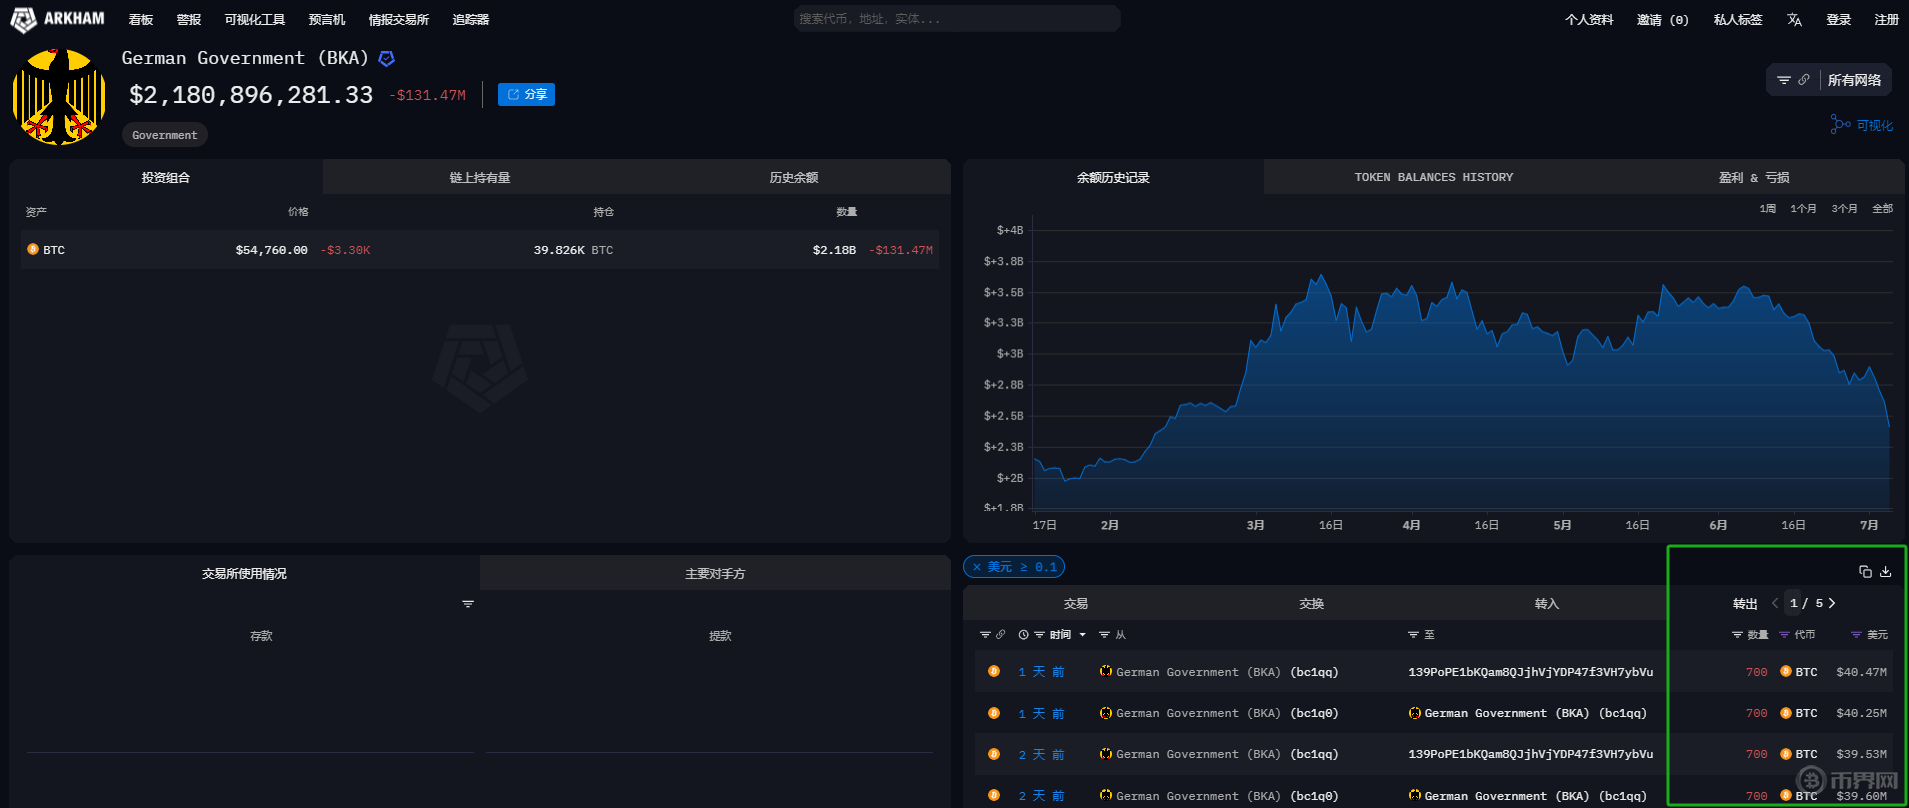Switch to the 链上持有量 tab
This screenshot has width=1909, height=808.
click(x=480, y=177)
